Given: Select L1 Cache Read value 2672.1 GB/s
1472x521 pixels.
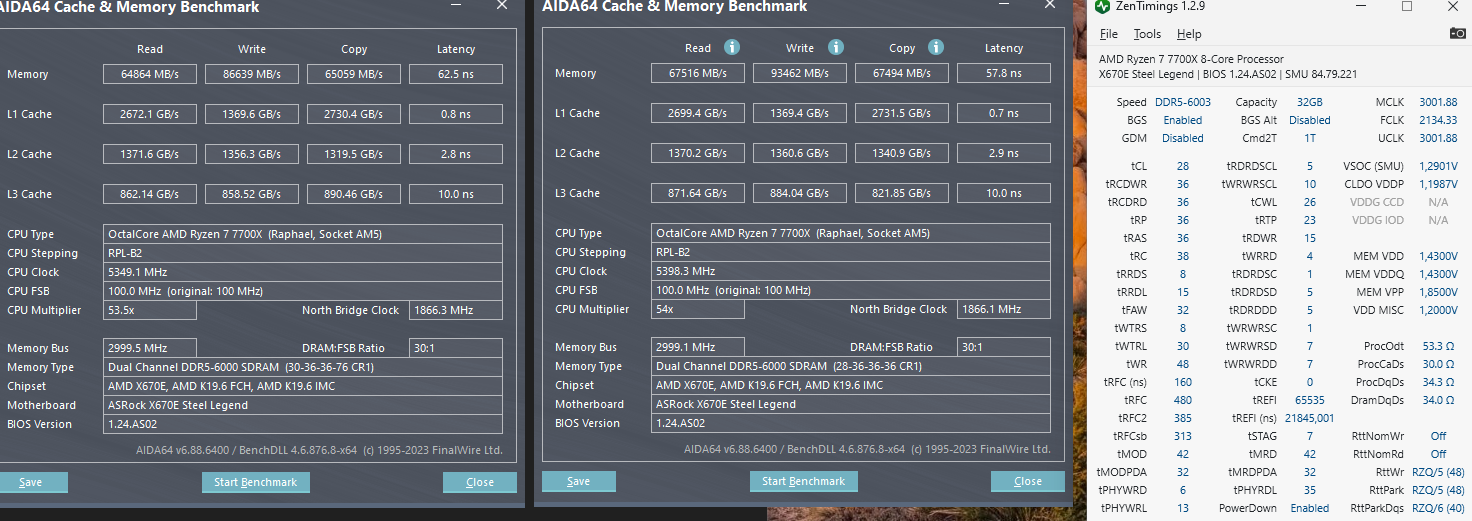Looking at the screenshot, I should 150,114.
